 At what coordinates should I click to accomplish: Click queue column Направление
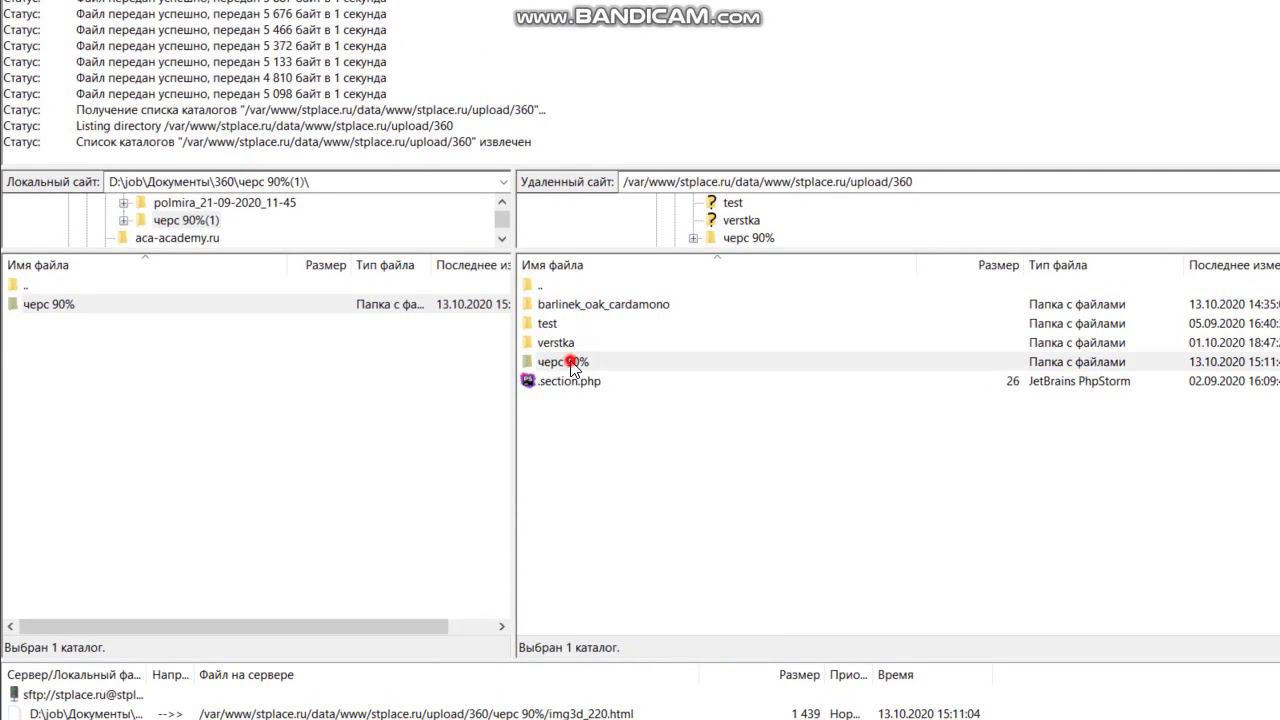click(170, 675)
